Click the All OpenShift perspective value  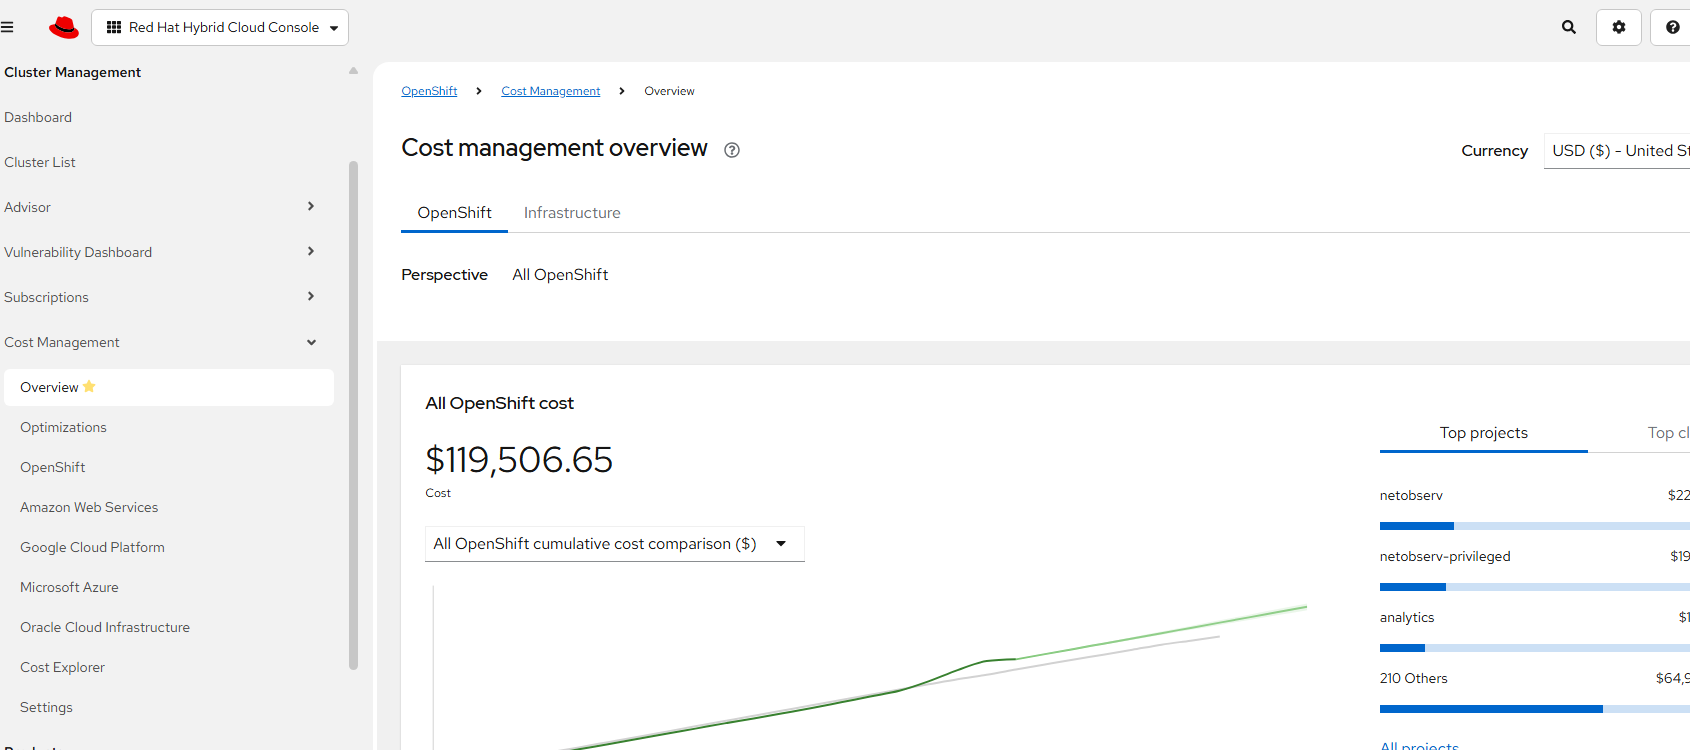pos(560,275)
